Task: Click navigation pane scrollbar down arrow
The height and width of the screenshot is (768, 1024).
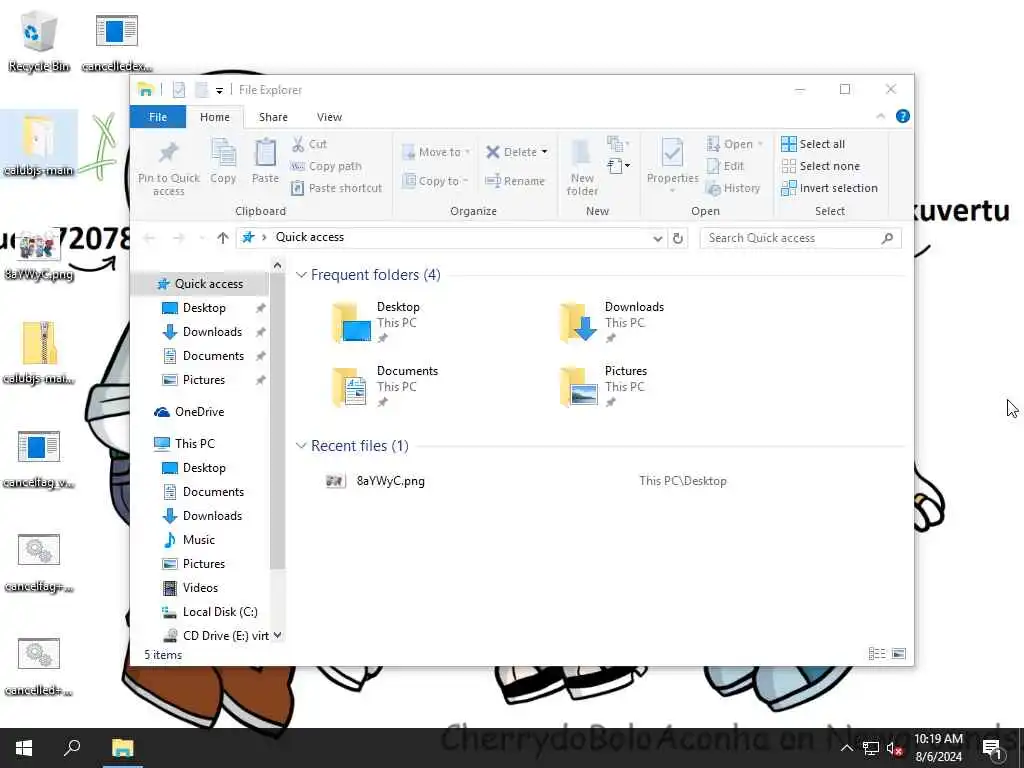Action: click(278, 635)
